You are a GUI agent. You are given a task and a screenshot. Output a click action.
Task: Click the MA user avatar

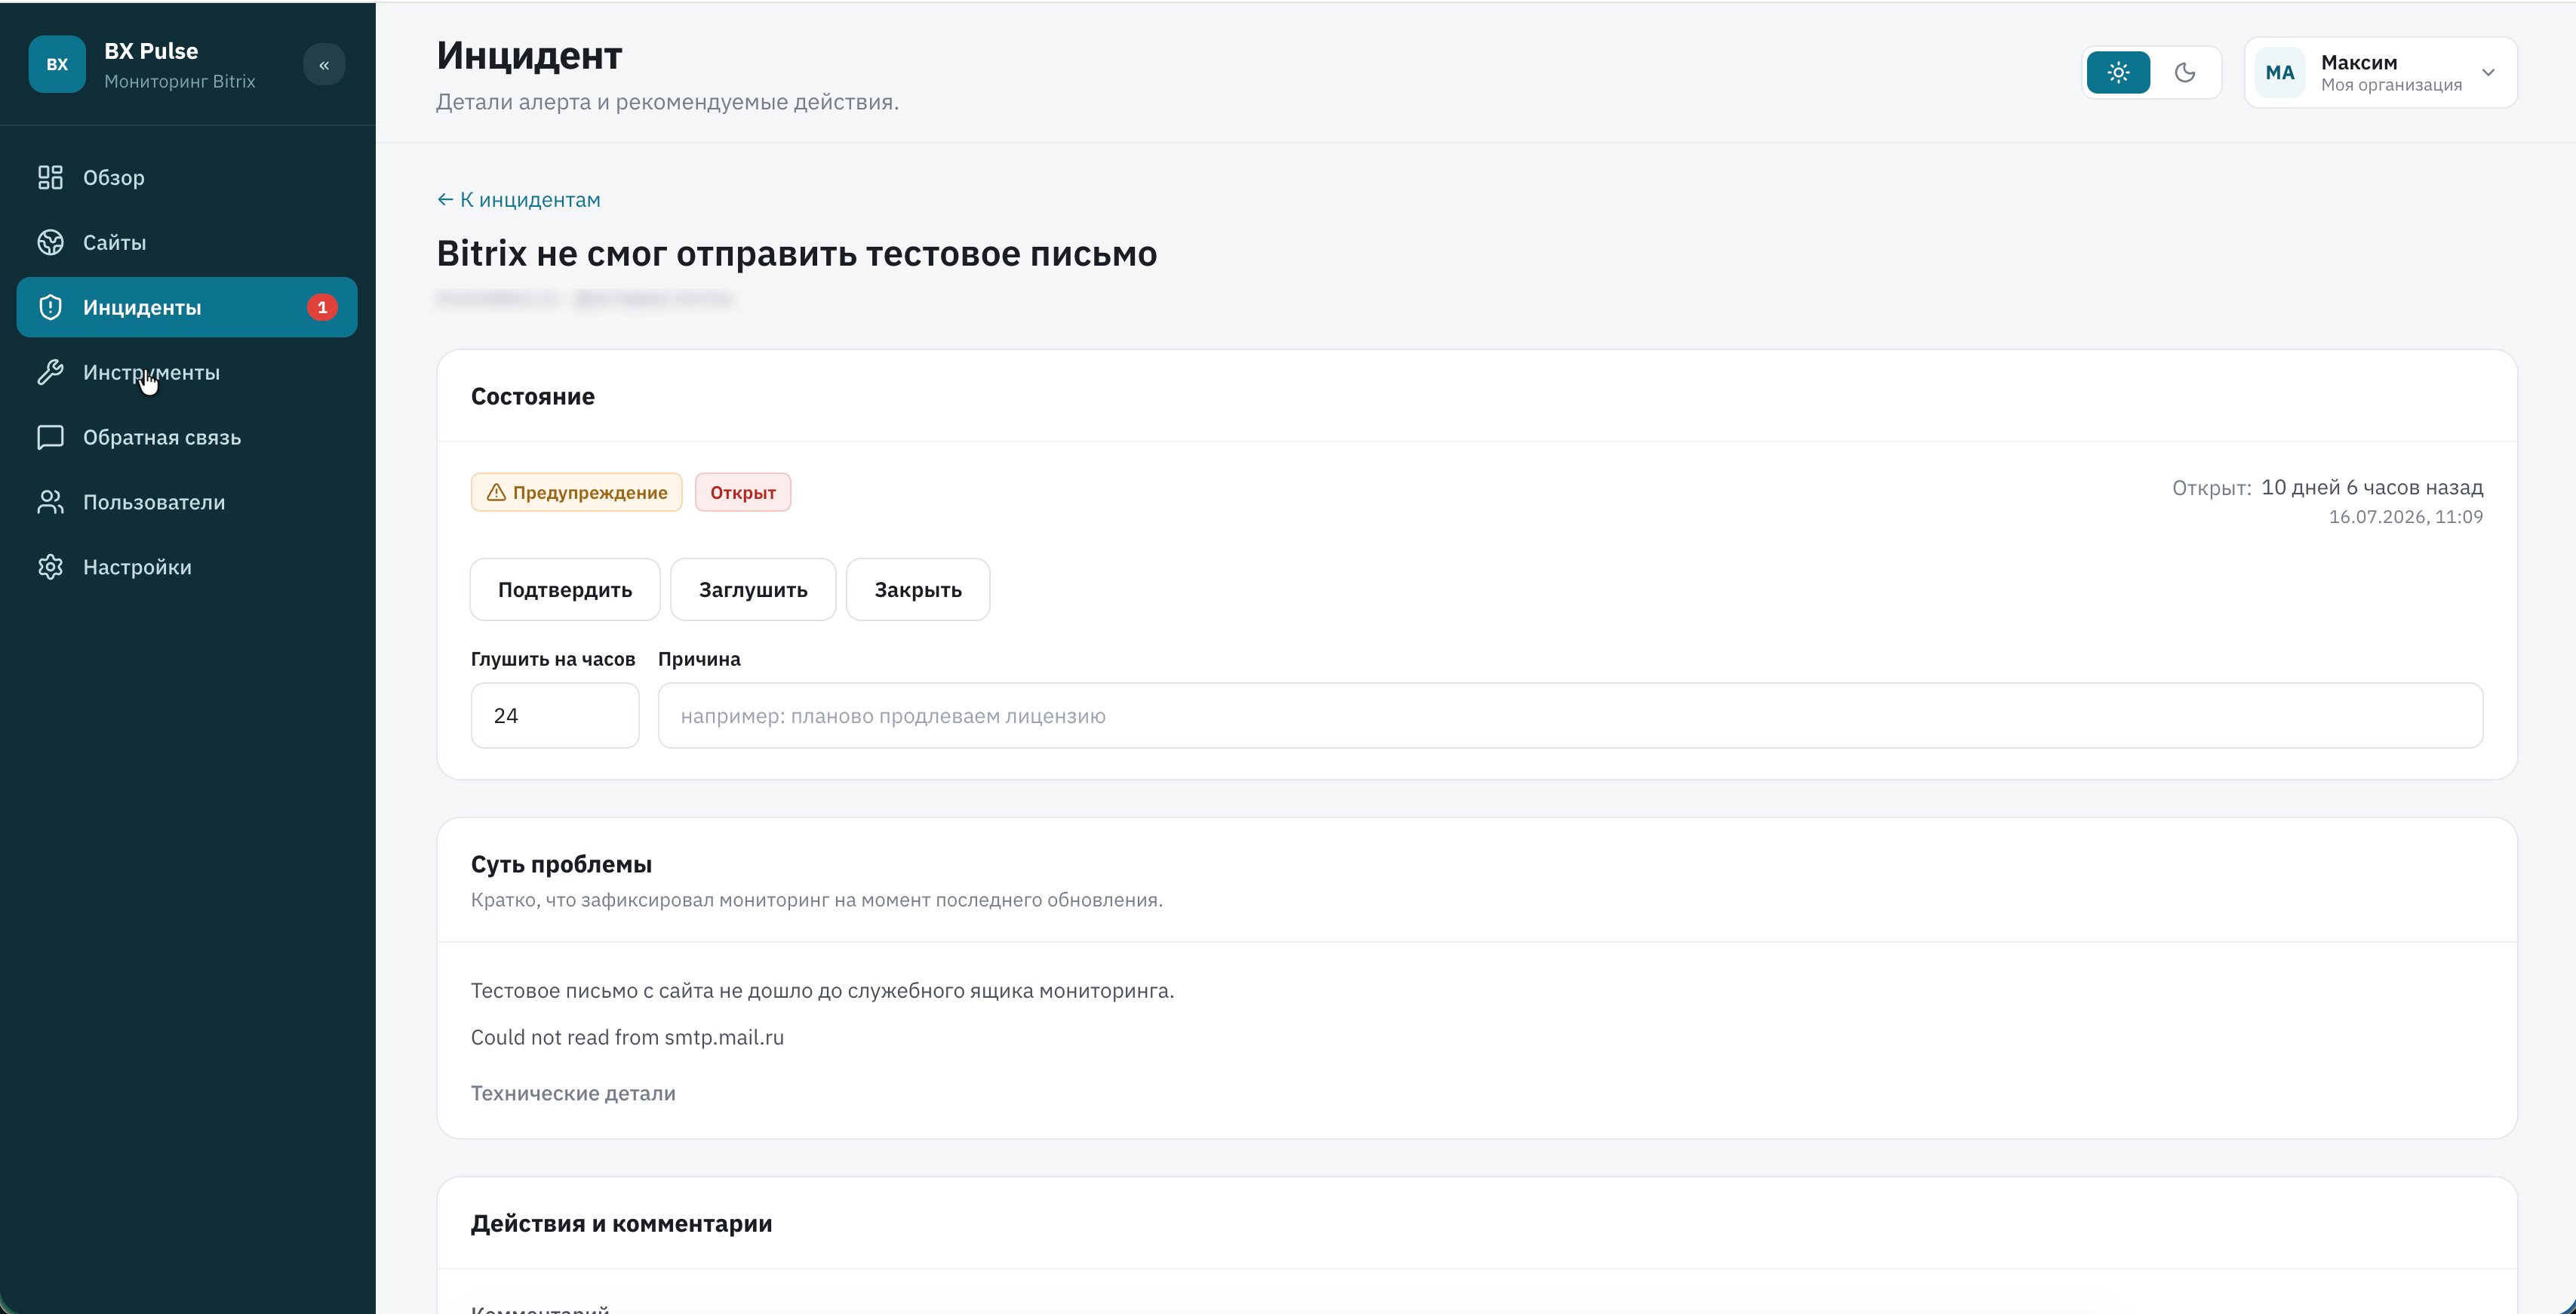click(2280, 72)
